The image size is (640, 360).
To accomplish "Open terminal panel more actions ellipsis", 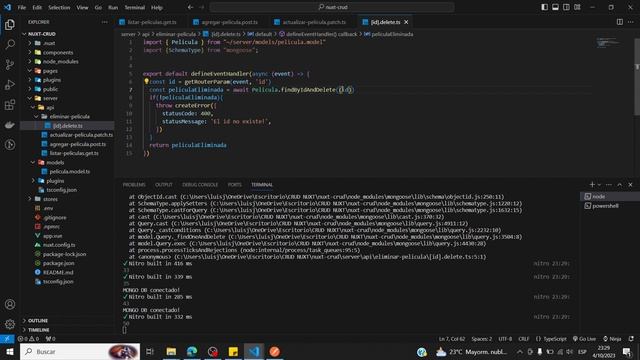I will pyautogui.click(x=609, y=184).
